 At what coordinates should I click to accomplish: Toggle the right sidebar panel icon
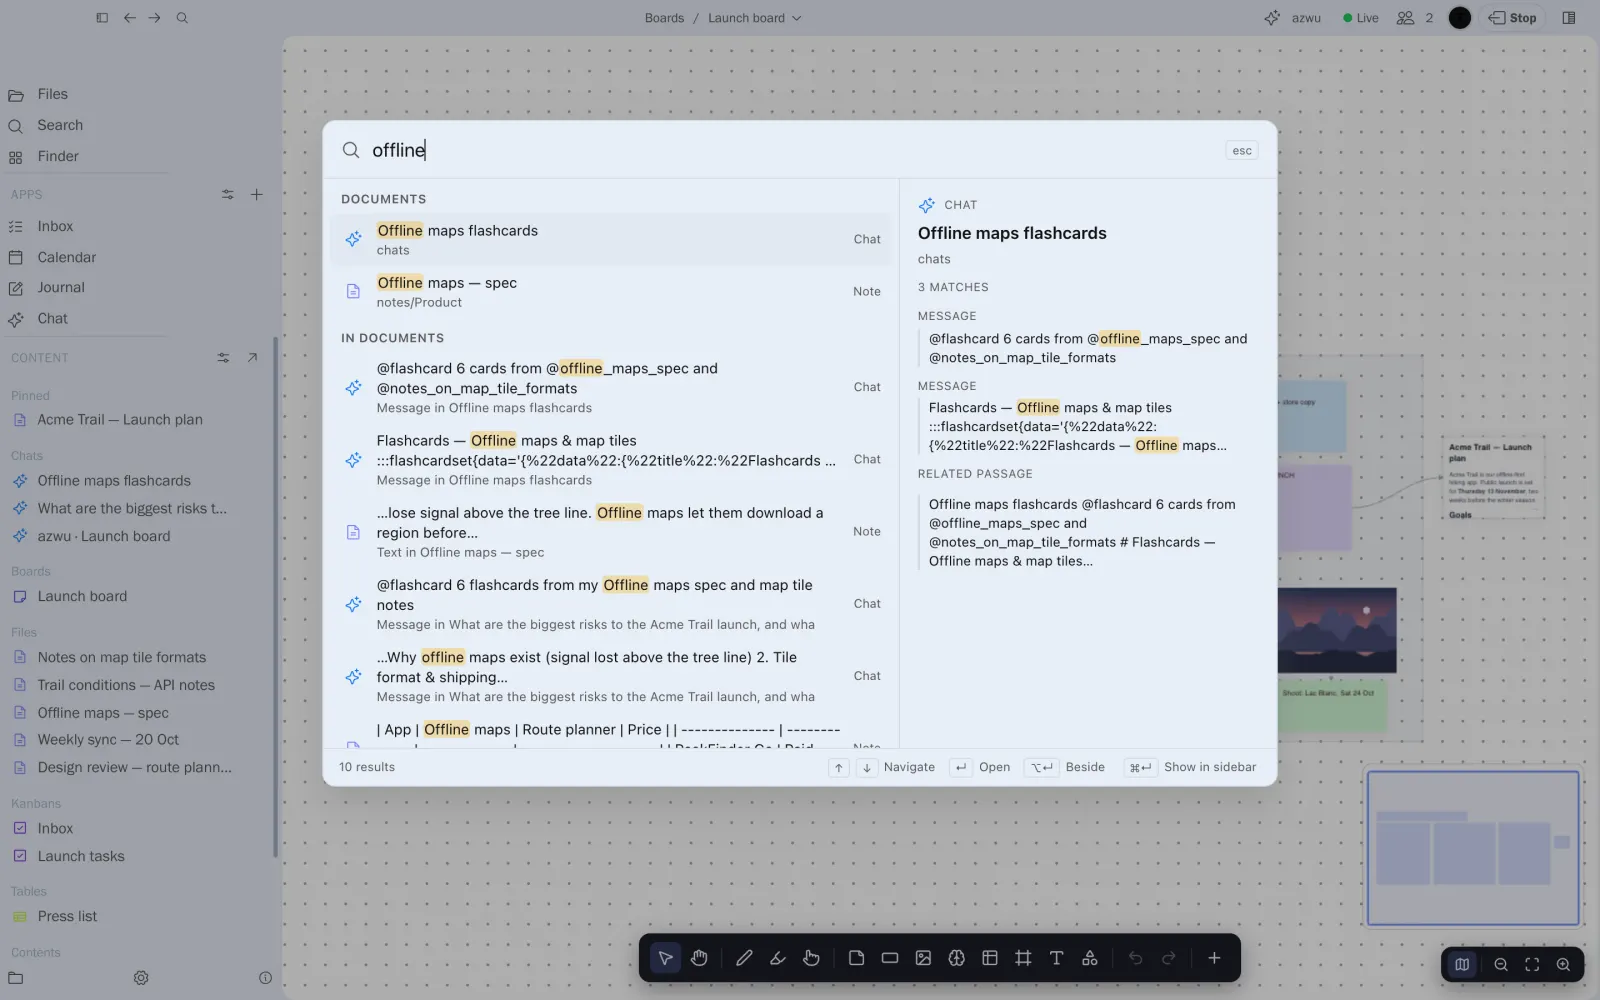click(x=1569, y=18)
